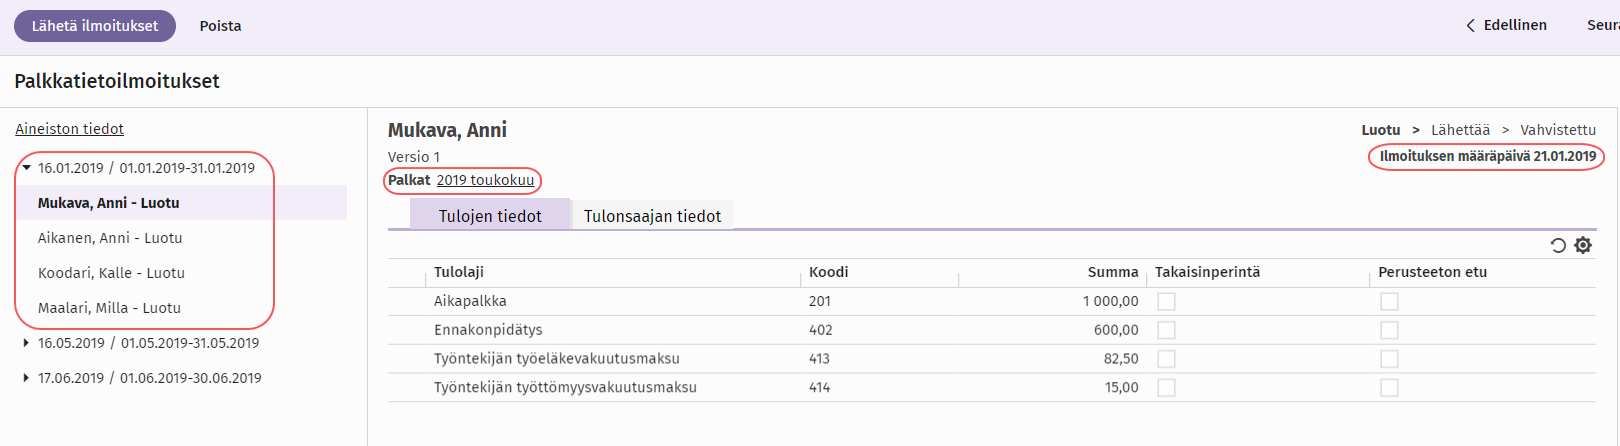Expand the 17.06.2019 period group
Screen dimensions: 1620x446
[27, 378]
